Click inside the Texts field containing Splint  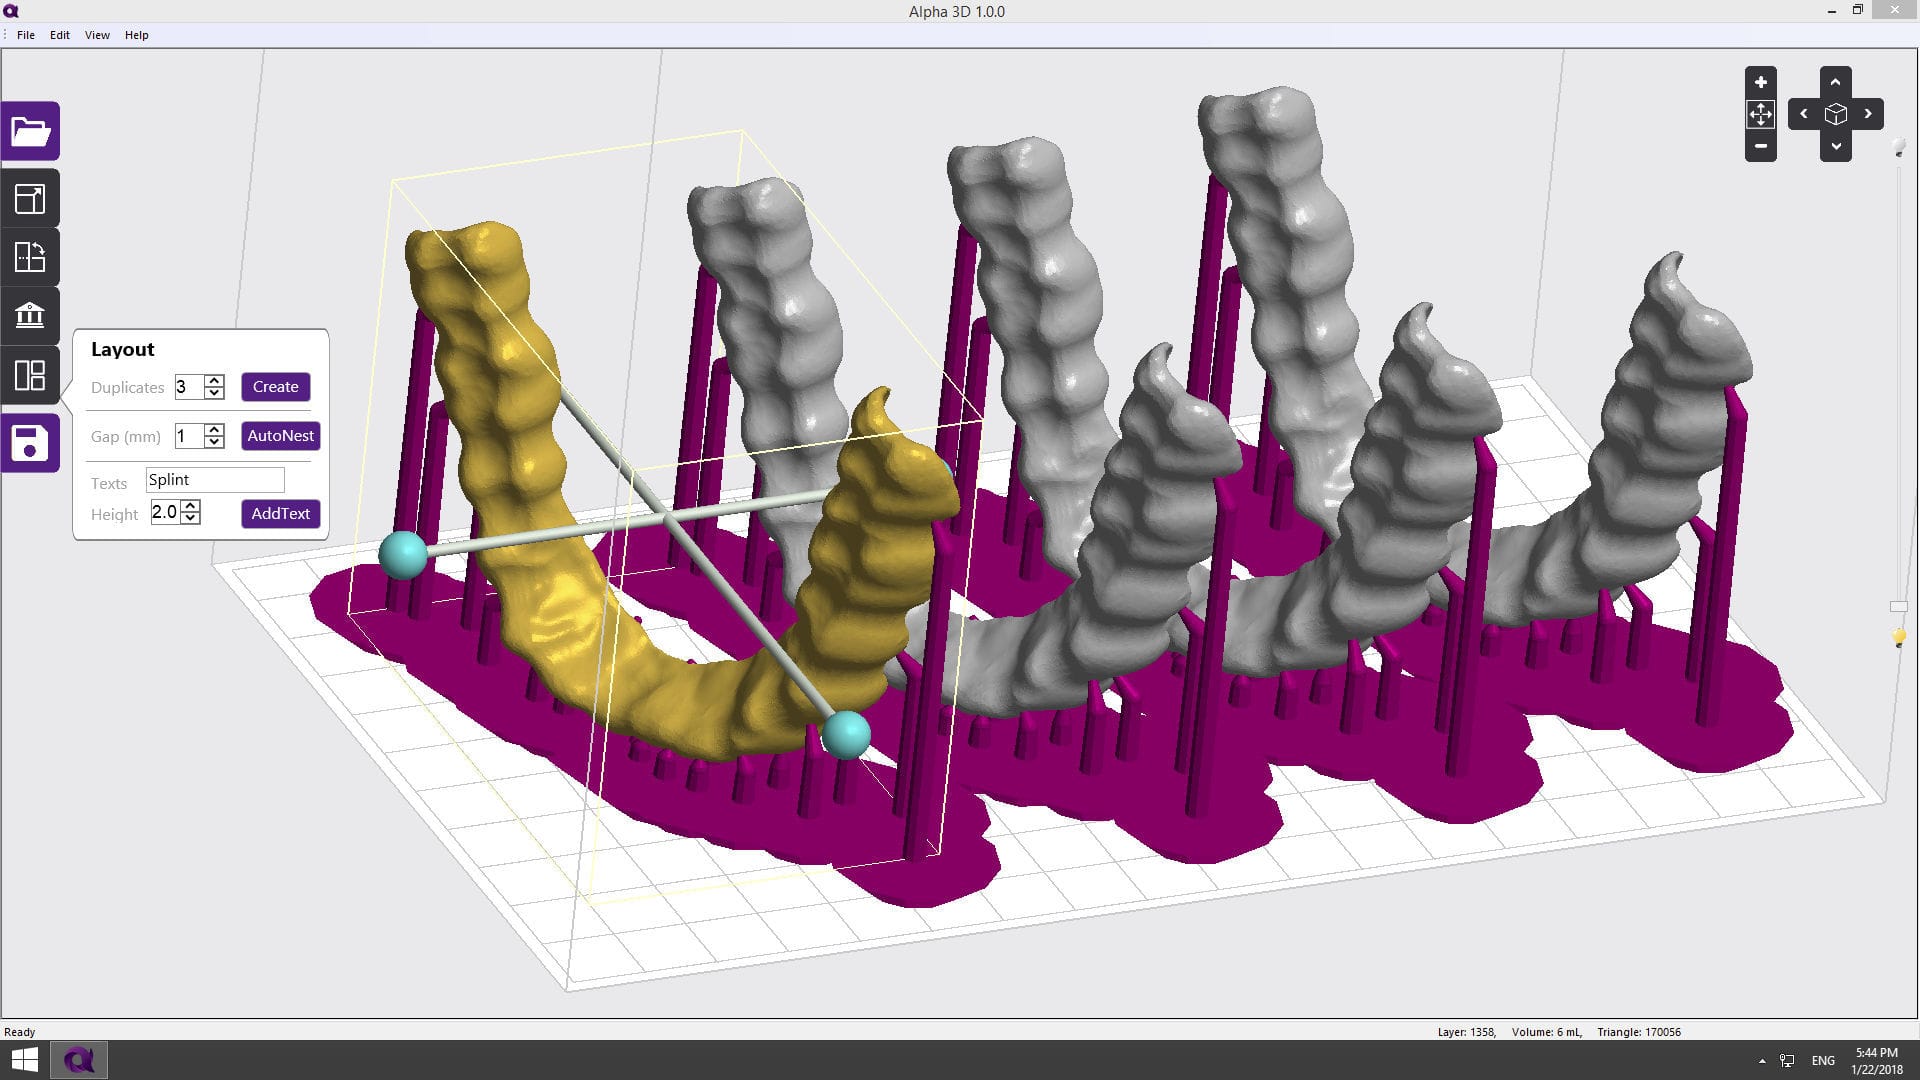[214, 479]
